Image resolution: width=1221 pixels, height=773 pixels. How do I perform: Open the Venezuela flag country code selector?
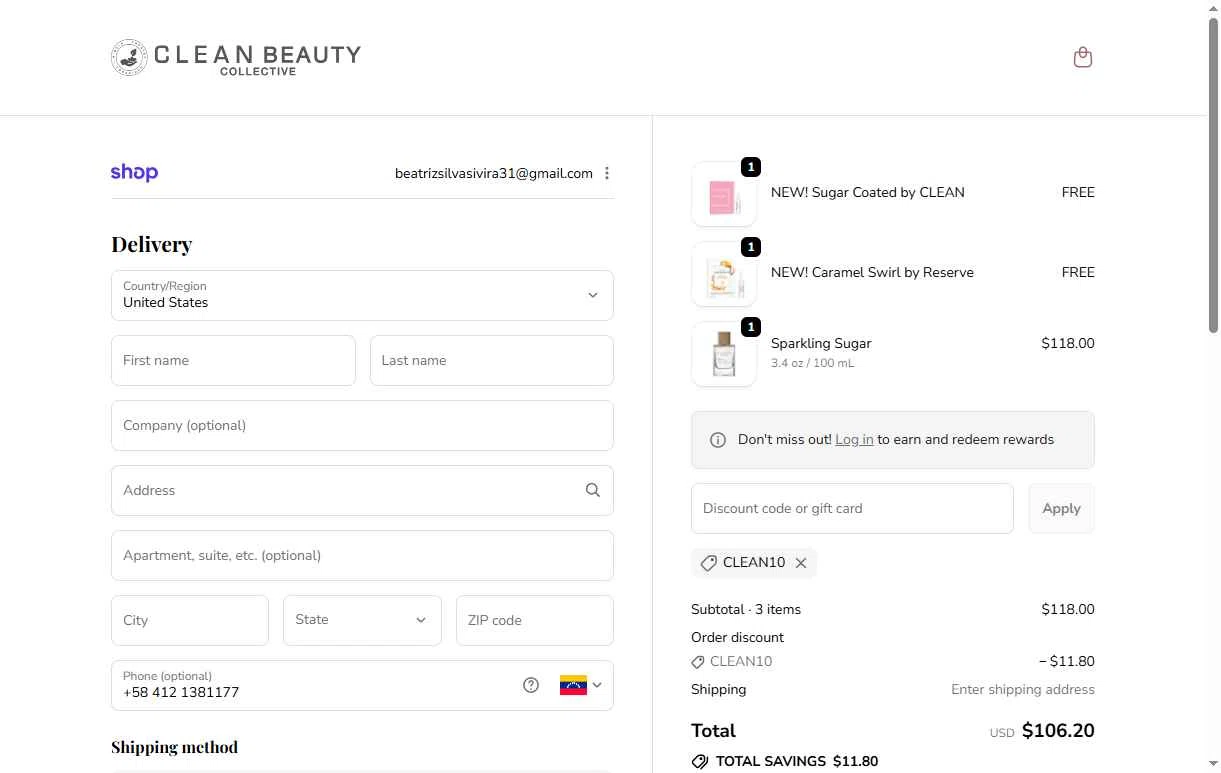[x=581, y=685]
